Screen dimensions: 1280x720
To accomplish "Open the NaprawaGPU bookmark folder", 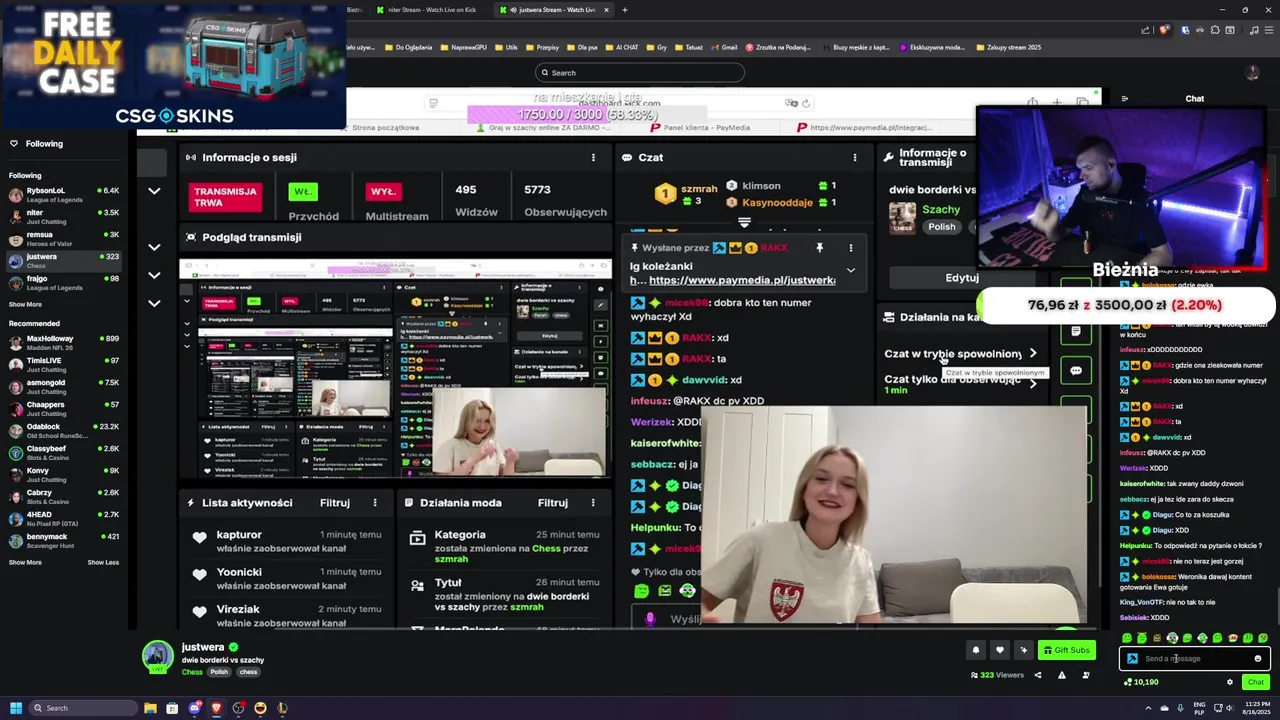I will click(463, 47).
